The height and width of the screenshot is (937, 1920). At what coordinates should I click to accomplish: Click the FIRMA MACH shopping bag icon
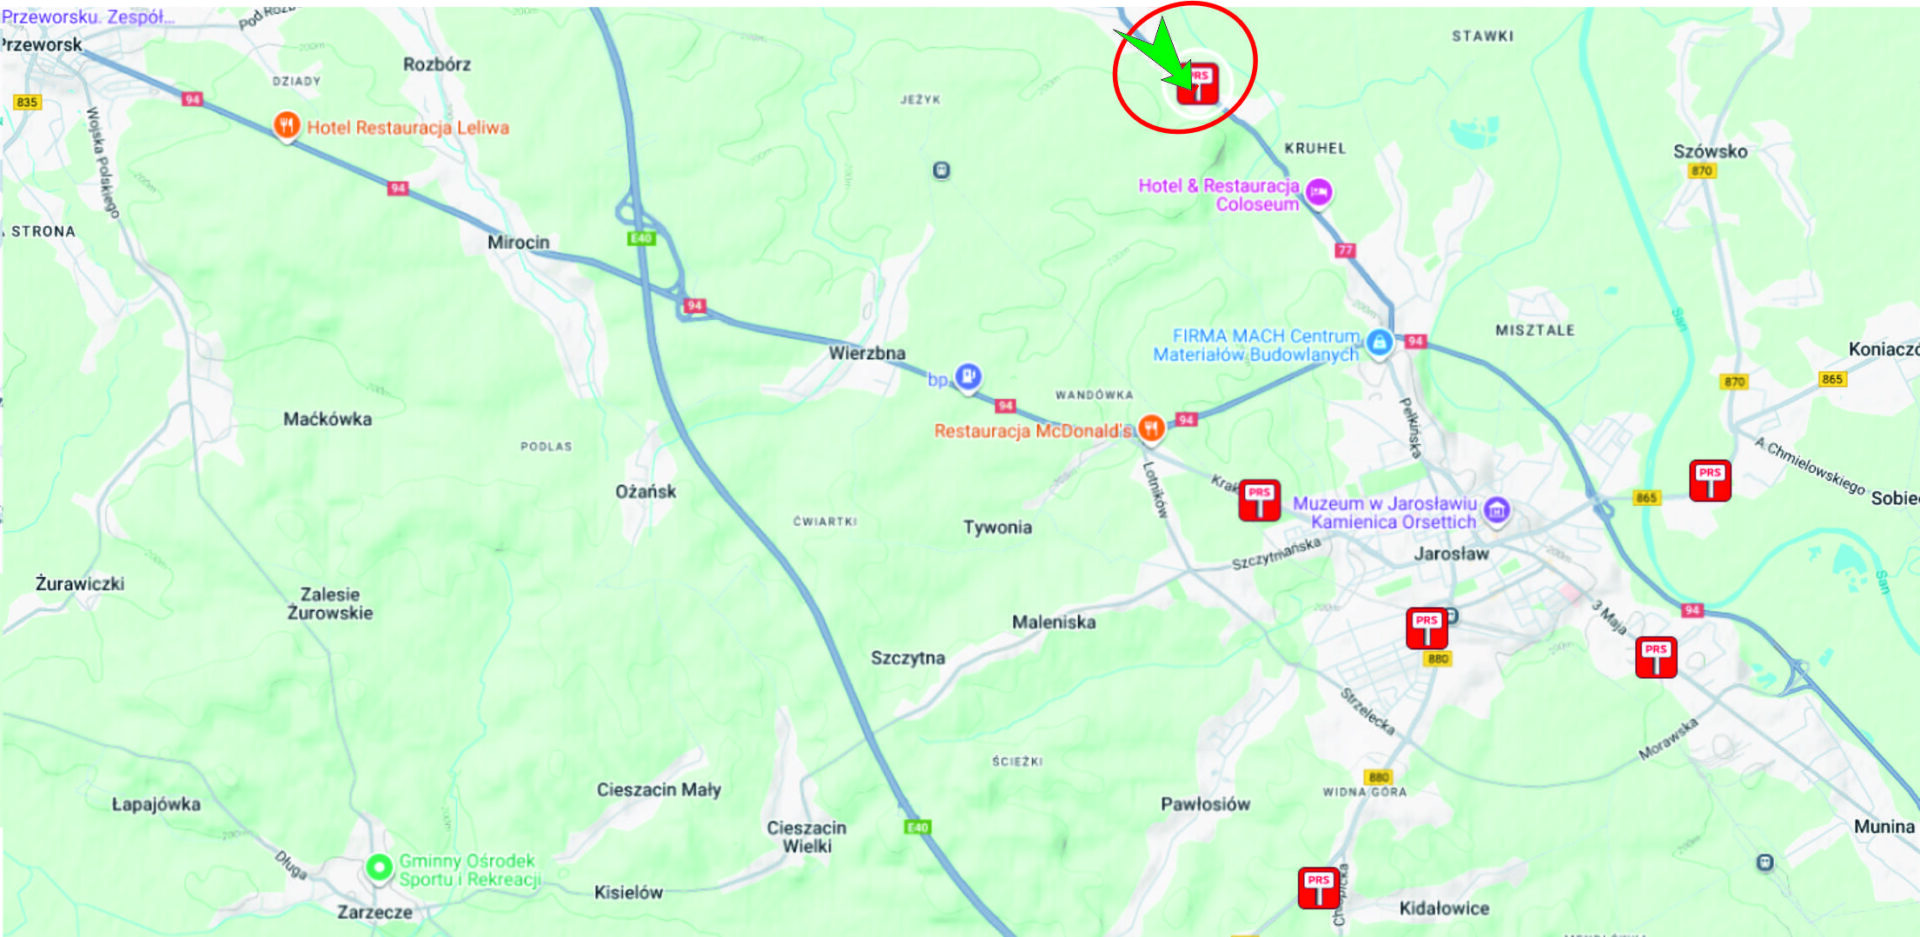coord(1380,343)
